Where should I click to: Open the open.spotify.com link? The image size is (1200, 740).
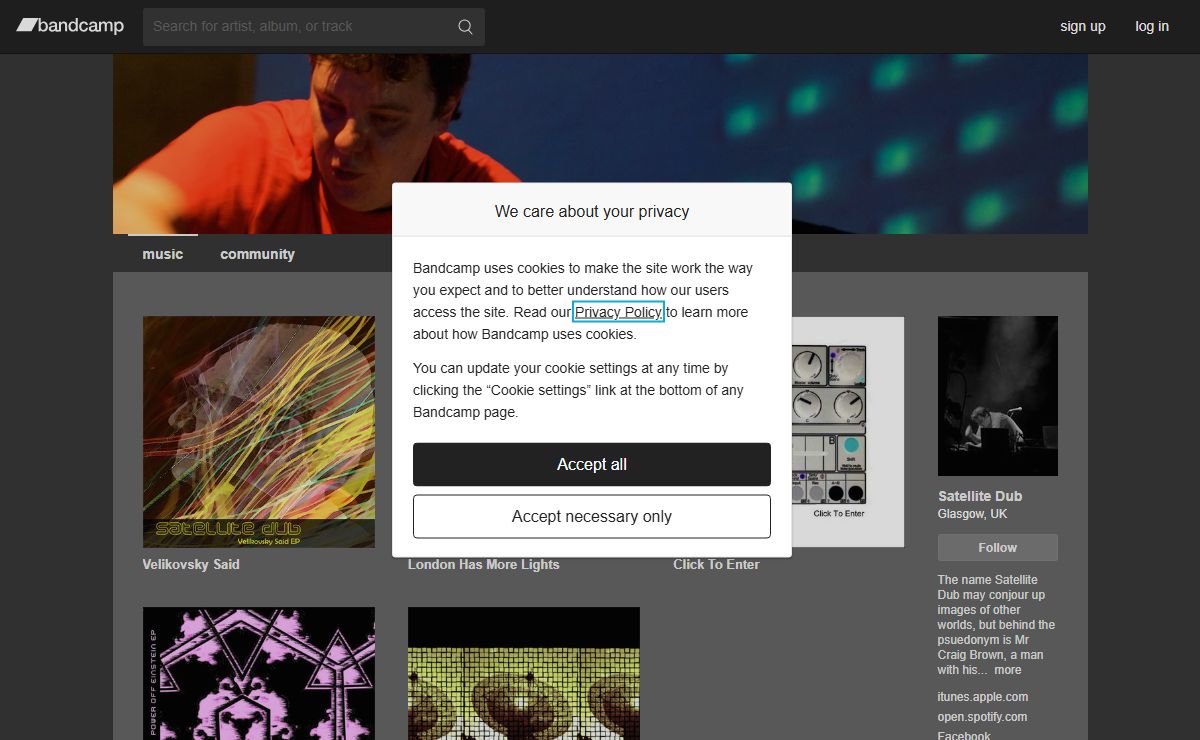[x=982, y=717]
